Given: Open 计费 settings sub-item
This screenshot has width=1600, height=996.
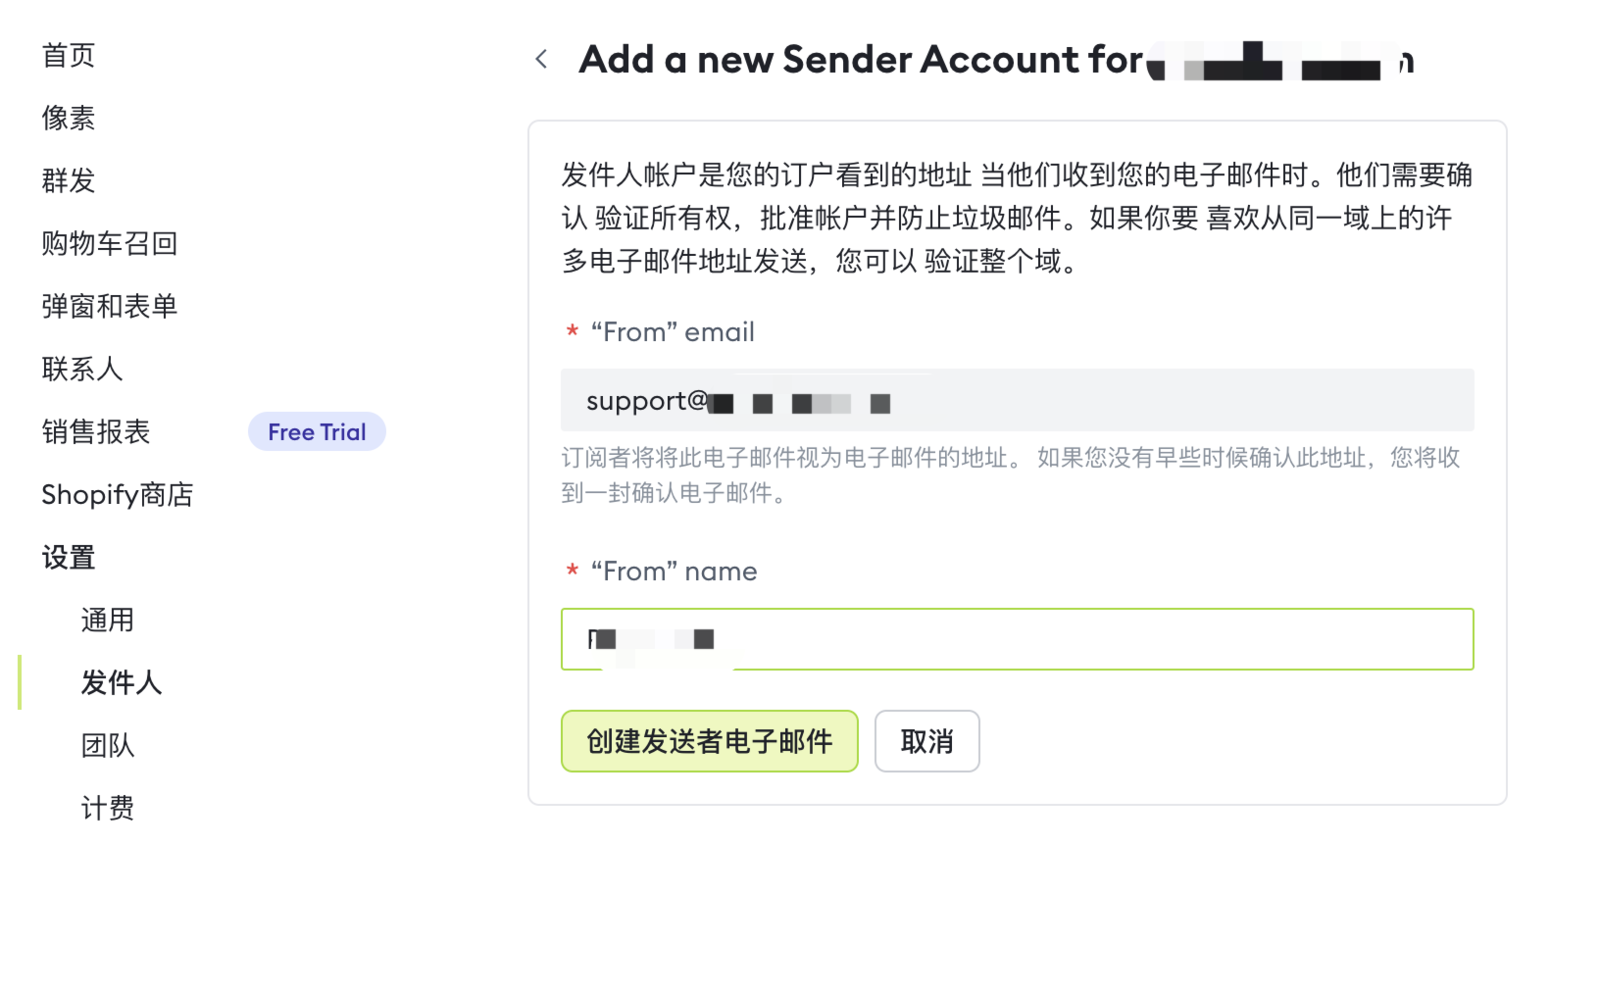Looking at the screenshot, I should [x=107, y=808].
